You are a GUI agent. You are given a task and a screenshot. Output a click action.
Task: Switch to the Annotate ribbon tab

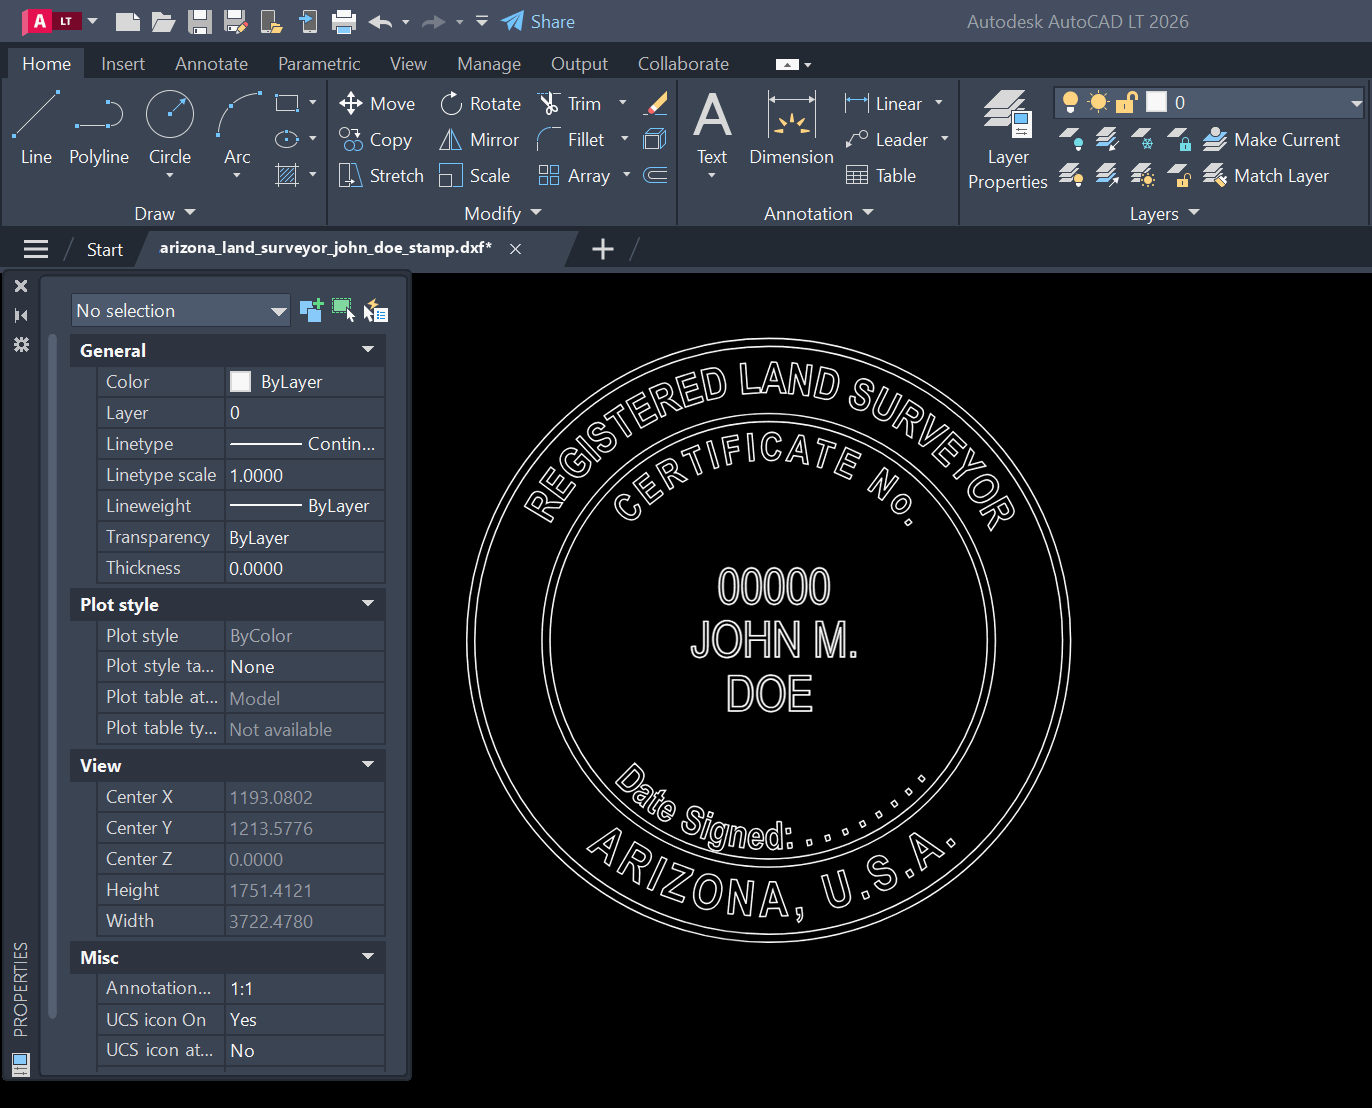211,64
